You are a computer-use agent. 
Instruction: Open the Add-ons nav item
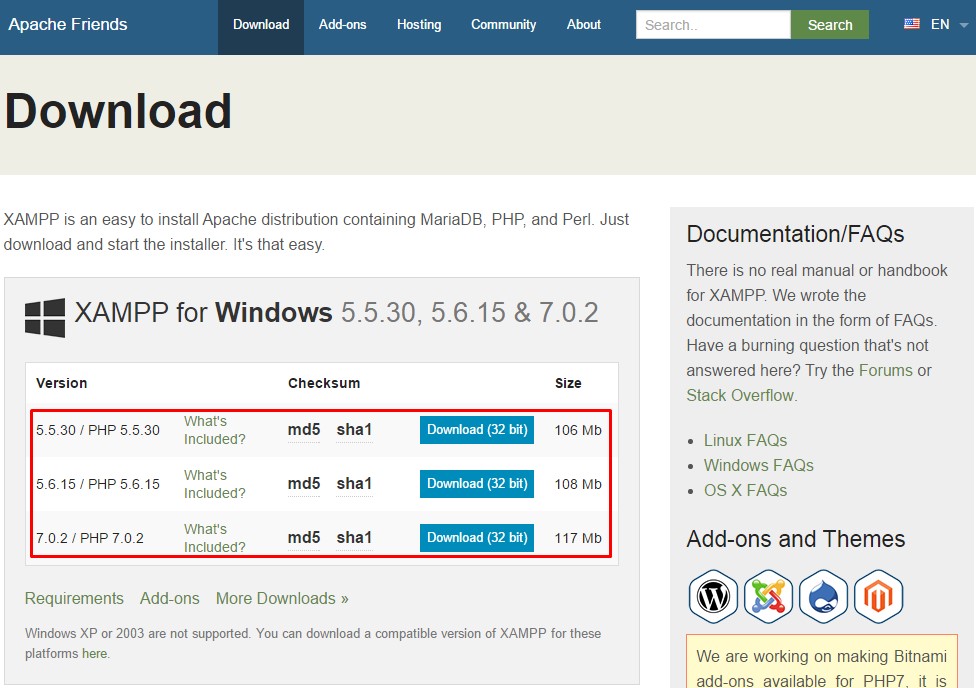click(342, 25)
